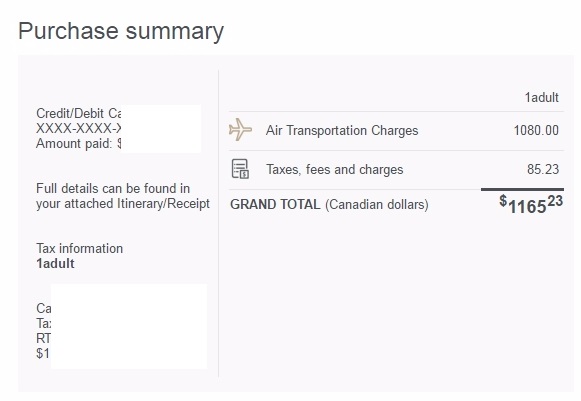The image size is (581, 401).
Task: Click the 1080.00 air transportation amount
Action: tap(536, 130)
